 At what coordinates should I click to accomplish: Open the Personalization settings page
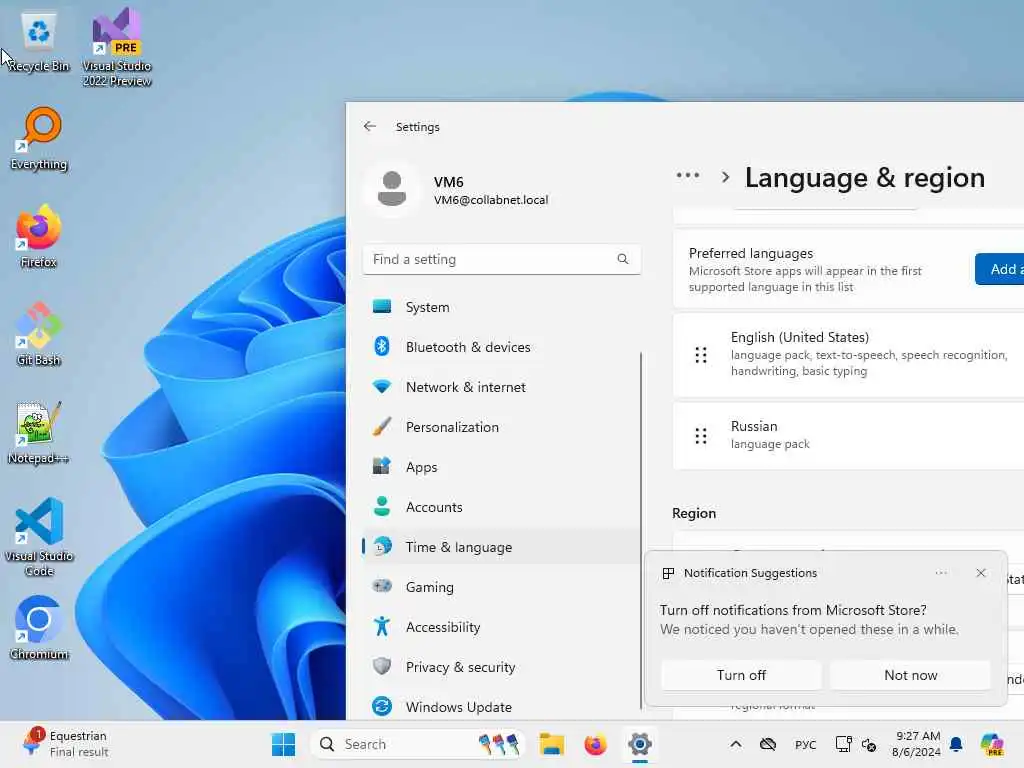click(501, 427)
